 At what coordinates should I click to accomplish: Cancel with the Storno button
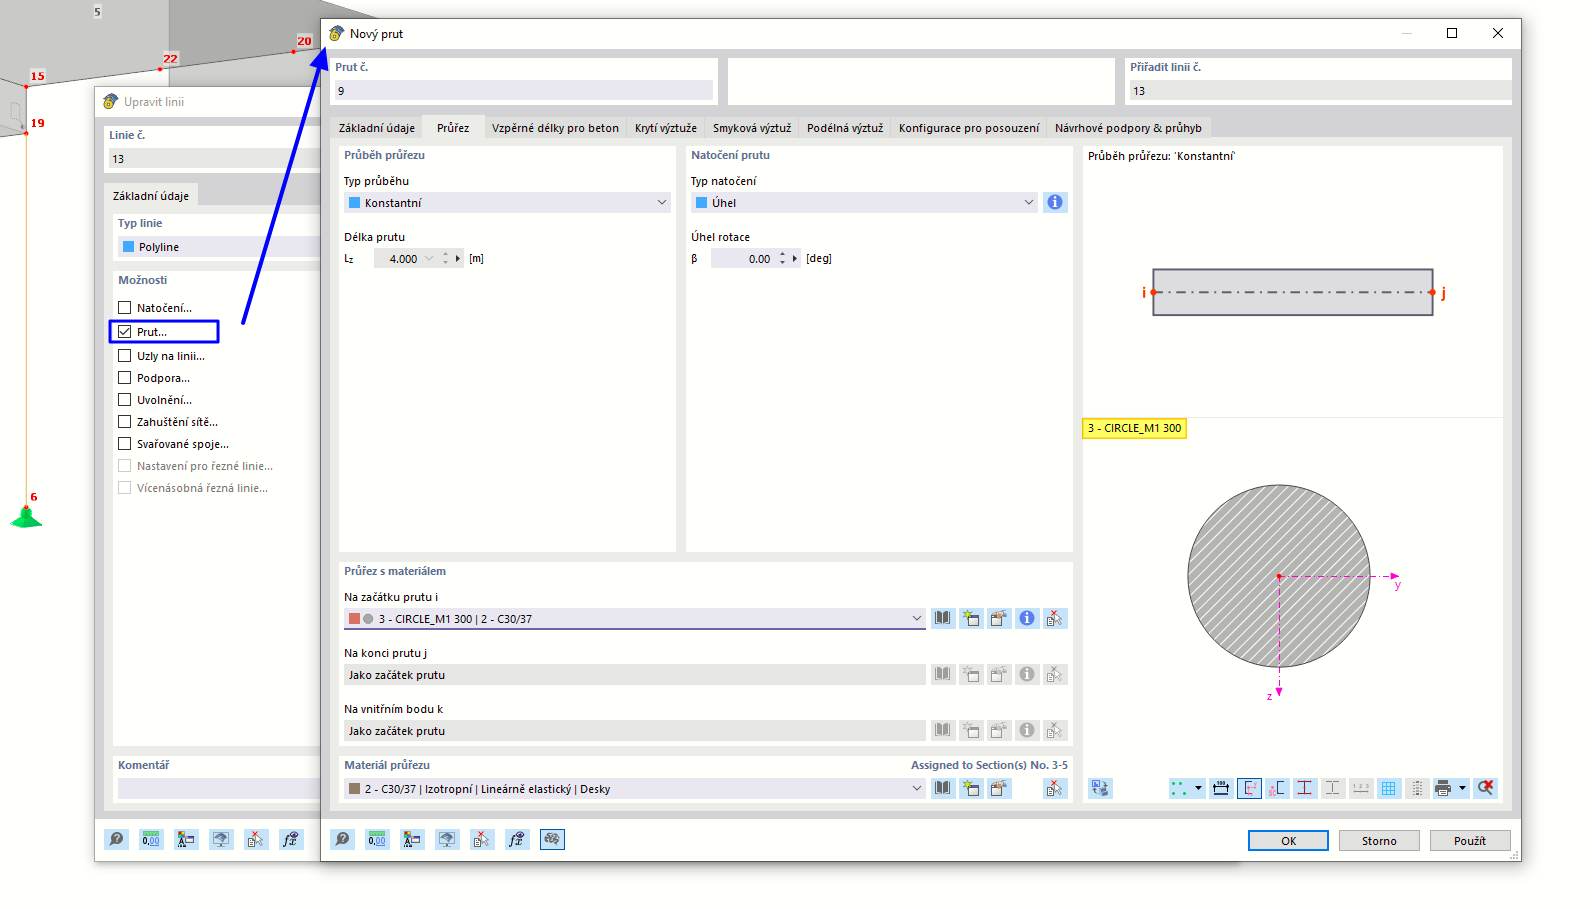coord(1379,841)
